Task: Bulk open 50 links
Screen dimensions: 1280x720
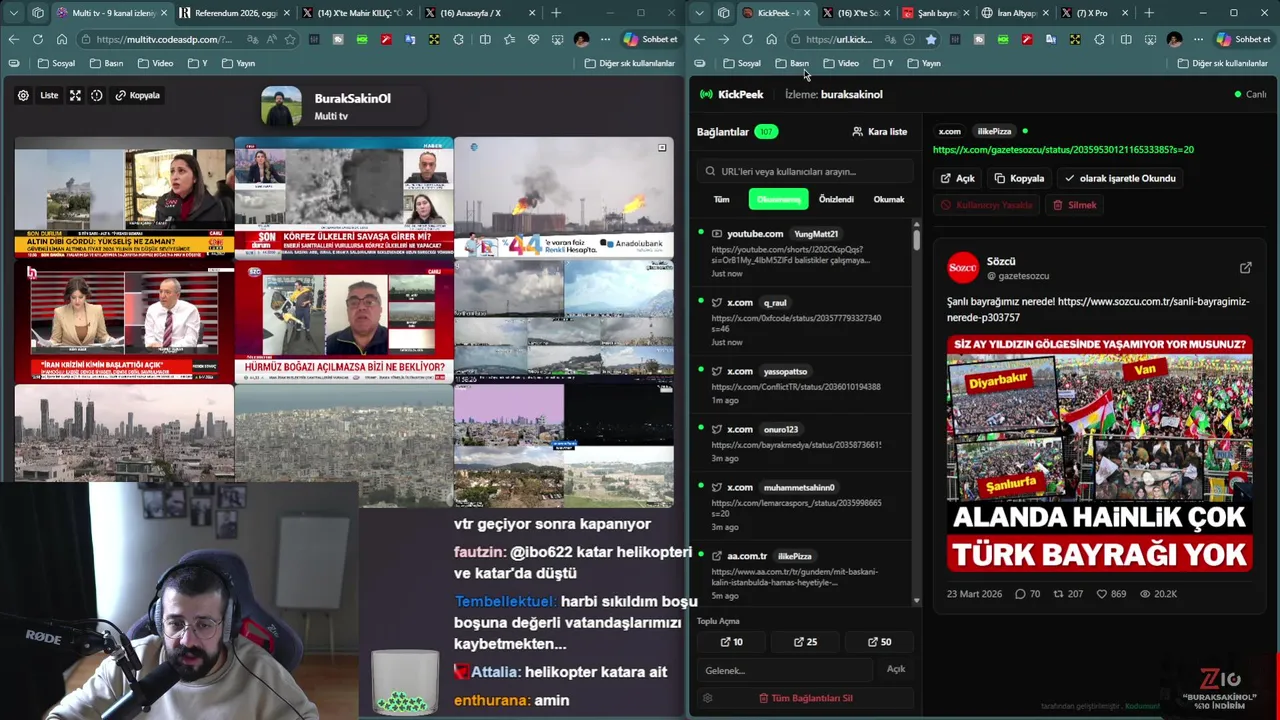Action: [x=879, y=642]
